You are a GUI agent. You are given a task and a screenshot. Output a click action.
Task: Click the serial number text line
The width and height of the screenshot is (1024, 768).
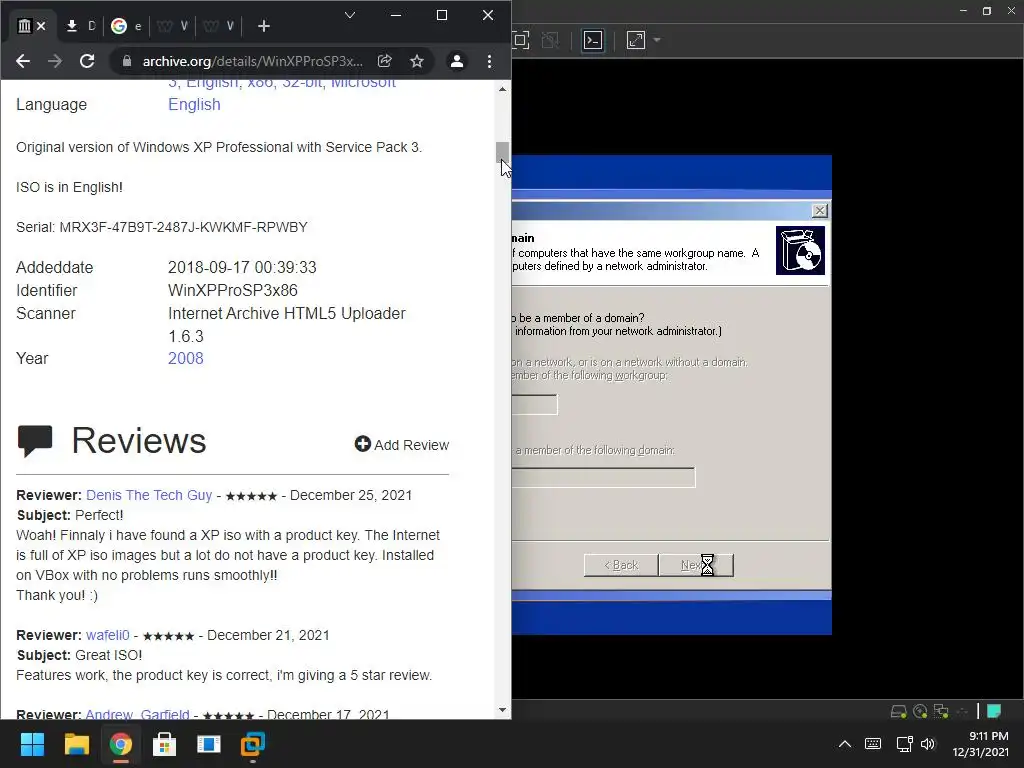pos(162,227)
